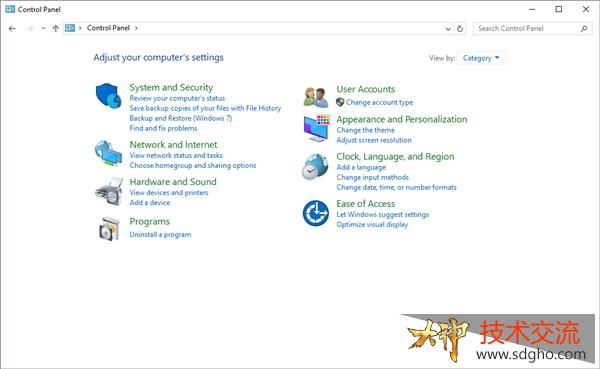Open the Hardware and Sound heading link
This screenshot has width=600, height=369.
click(x=173, y=182)
